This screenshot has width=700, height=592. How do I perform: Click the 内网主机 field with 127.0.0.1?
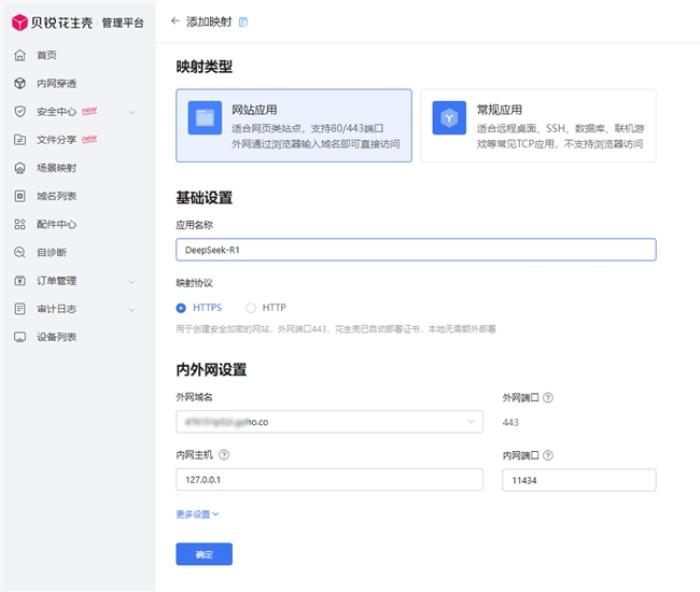(329, 479)
